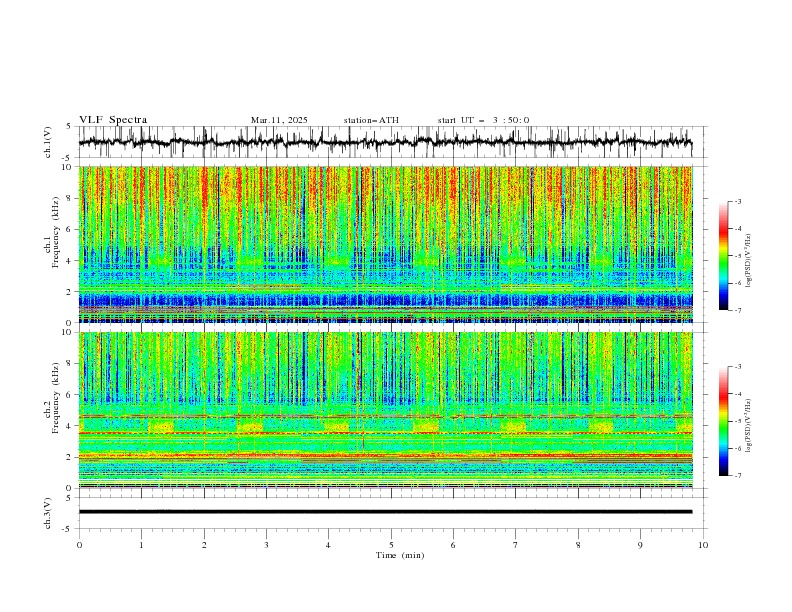Click inside the ch.2 spectrogram panel
Image resolution: width=792 pixels, height=612 pixels.
pyautogui.click(x=385, y=410)
